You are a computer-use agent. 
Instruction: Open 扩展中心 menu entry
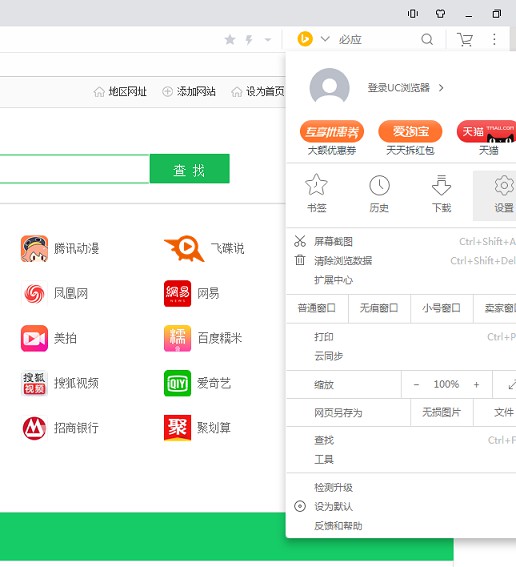tap(333, 280)
